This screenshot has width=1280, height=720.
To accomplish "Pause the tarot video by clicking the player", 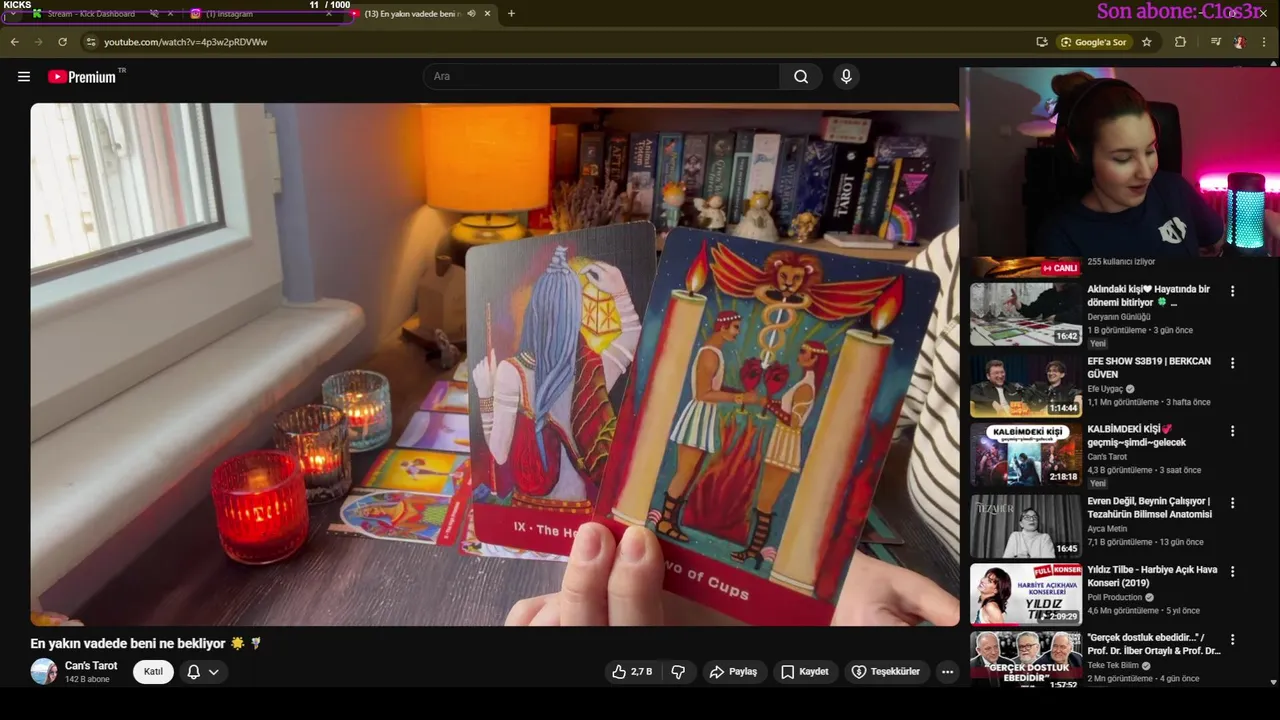I will (494, 364).
